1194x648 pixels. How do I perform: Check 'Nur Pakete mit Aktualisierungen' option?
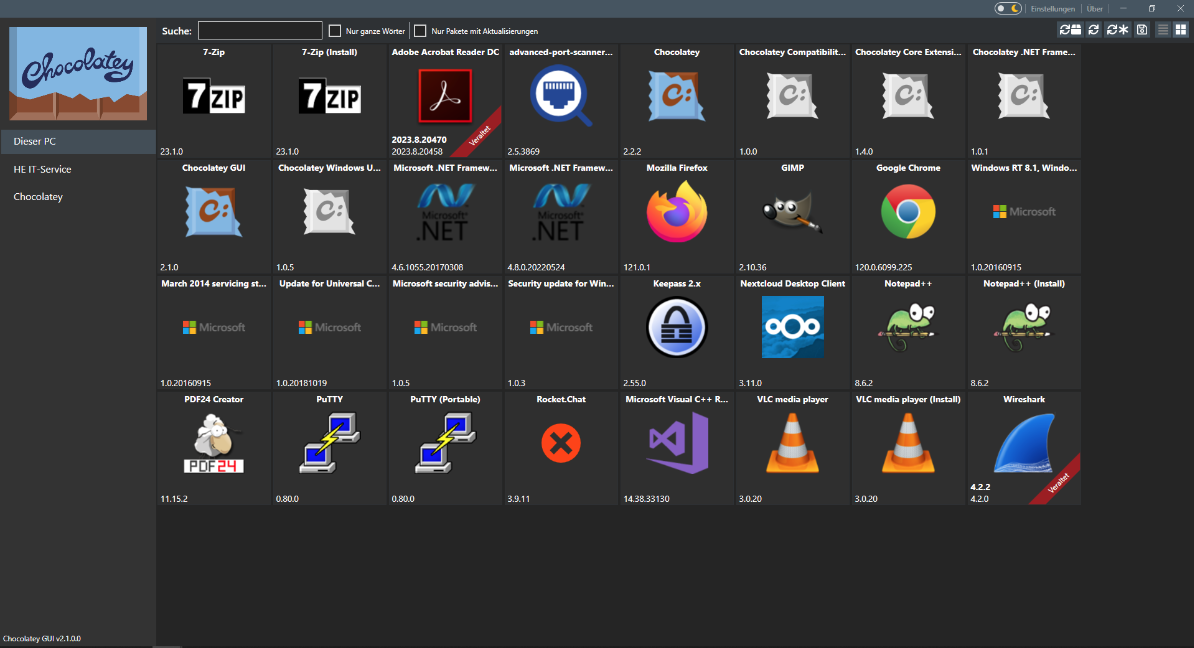click(421, 31)
